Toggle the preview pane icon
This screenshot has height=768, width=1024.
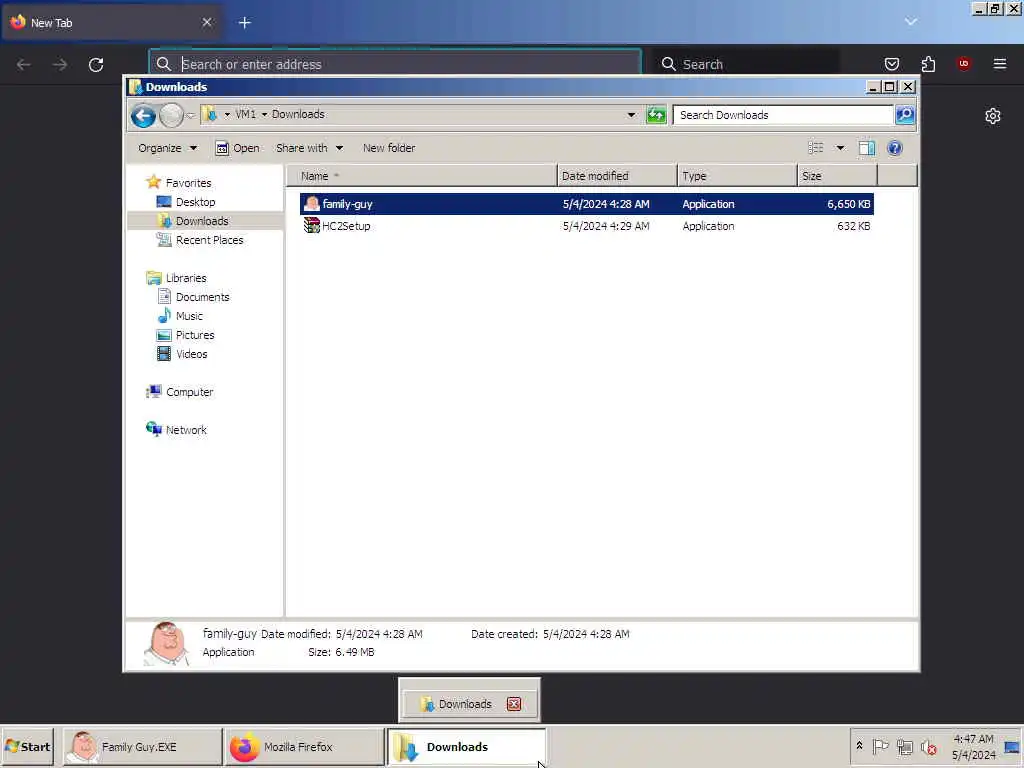(x=867, y=148)
